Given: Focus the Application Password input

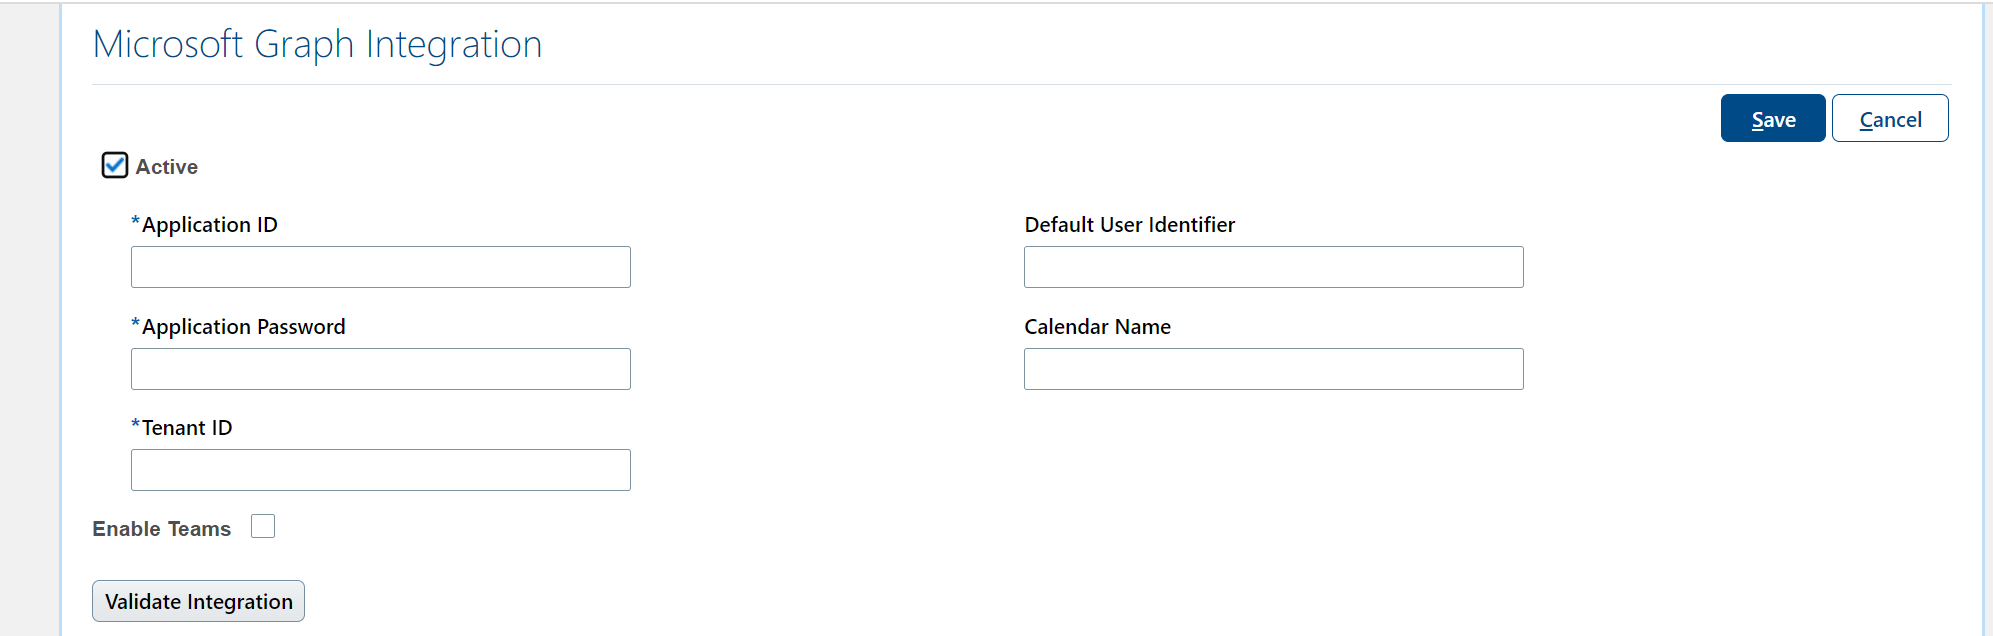Looking at the screenshot, I should coord(380,368).
